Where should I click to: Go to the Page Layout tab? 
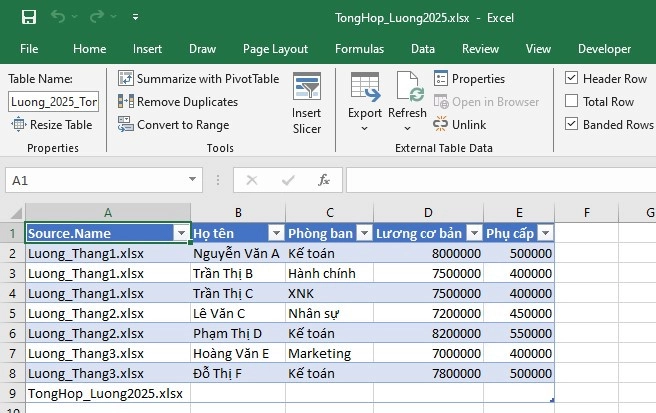[x=275, y=49]
